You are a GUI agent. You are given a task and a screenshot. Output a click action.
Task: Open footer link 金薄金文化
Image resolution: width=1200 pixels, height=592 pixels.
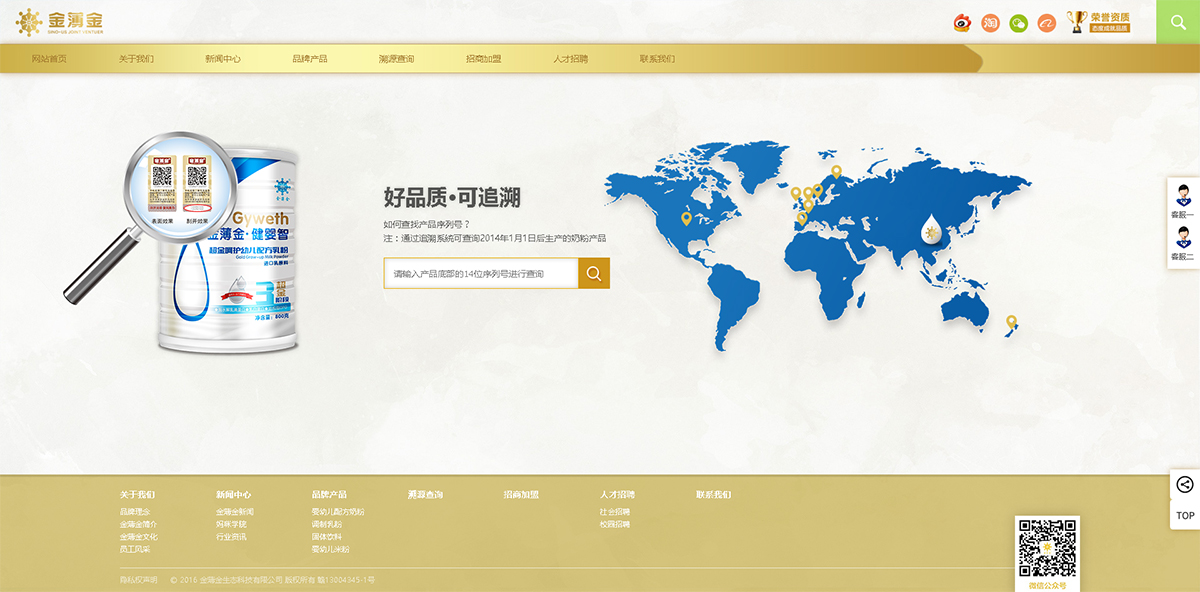[138, 537]
